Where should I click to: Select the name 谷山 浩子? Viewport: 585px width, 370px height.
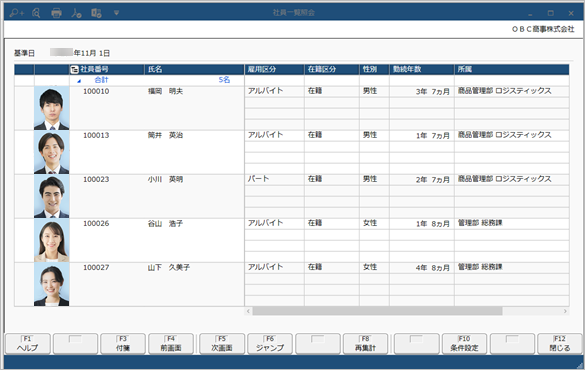tap(165, 223)
